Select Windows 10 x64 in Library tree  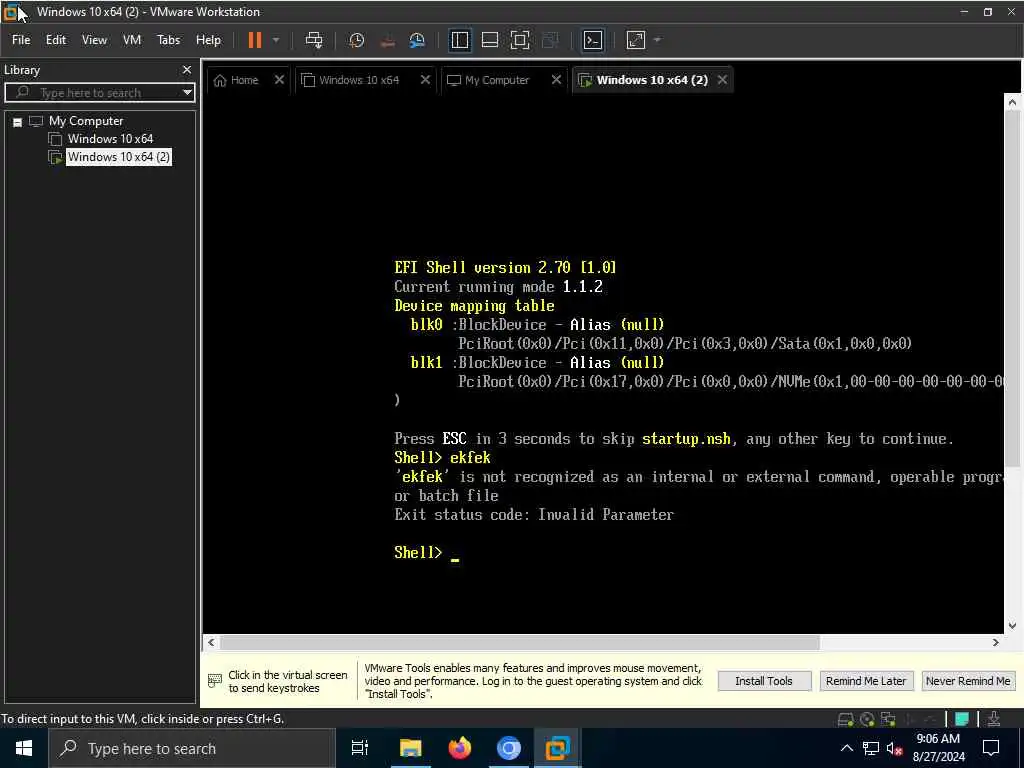coord(110,139)
